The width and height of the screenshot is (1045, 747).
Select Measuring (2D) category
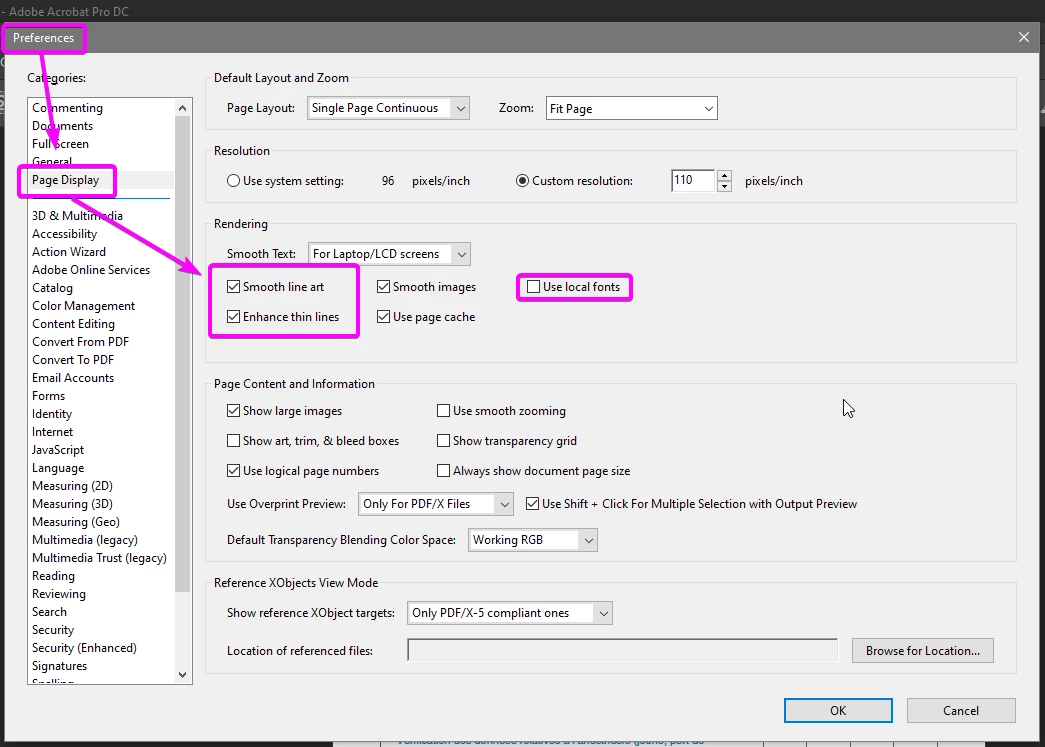(x=72, y=486)
